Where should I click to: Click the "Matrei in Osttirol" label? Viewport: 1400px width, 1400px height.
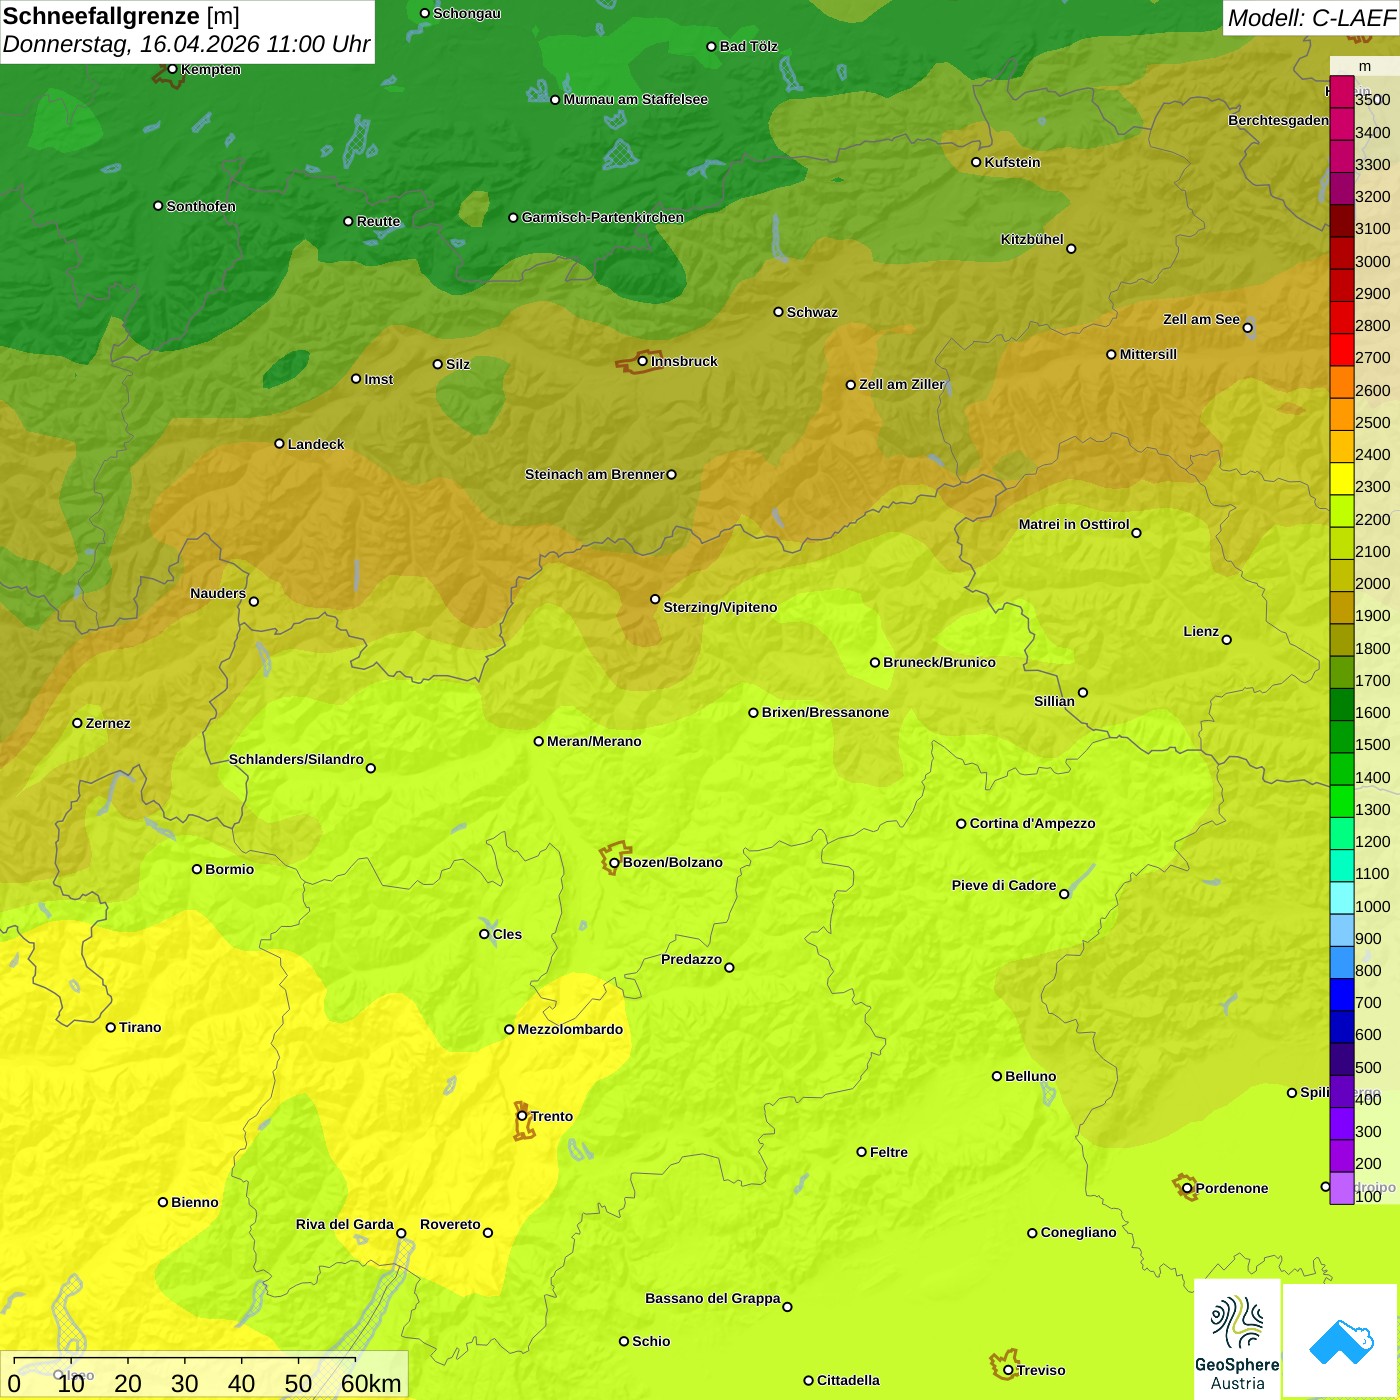pyautogui.click(x=1074, y=524)
